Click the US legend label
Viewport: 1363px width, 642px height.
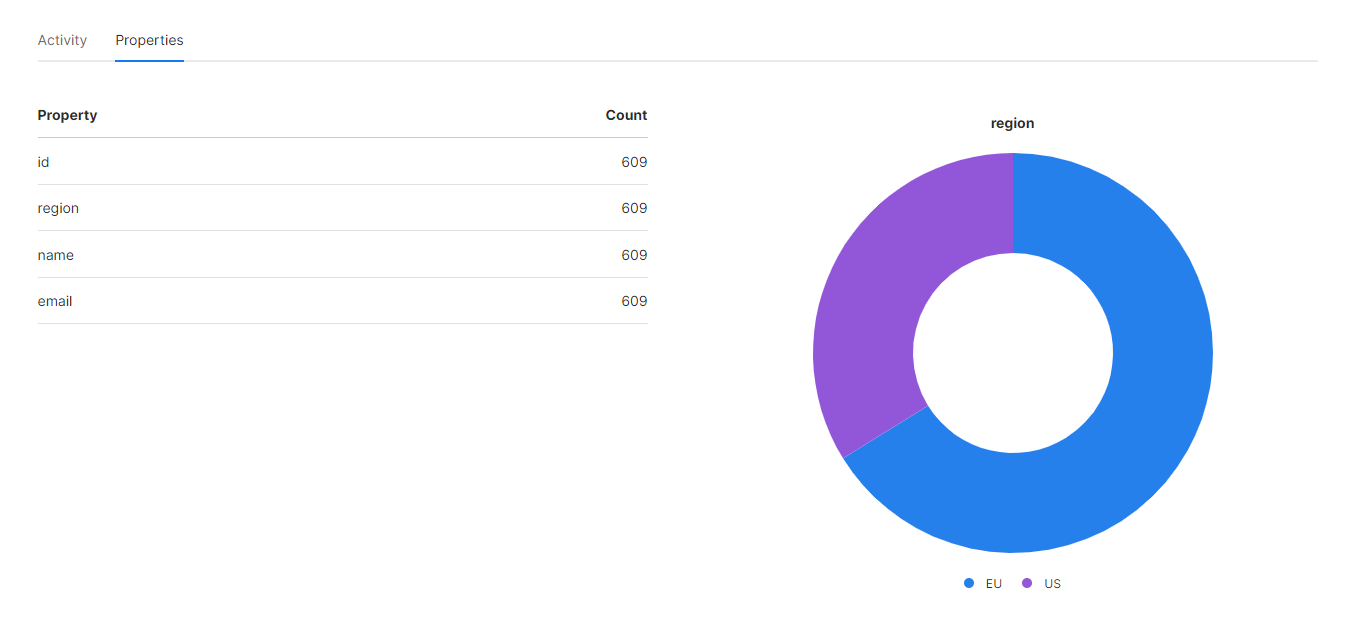(1052, 584)
